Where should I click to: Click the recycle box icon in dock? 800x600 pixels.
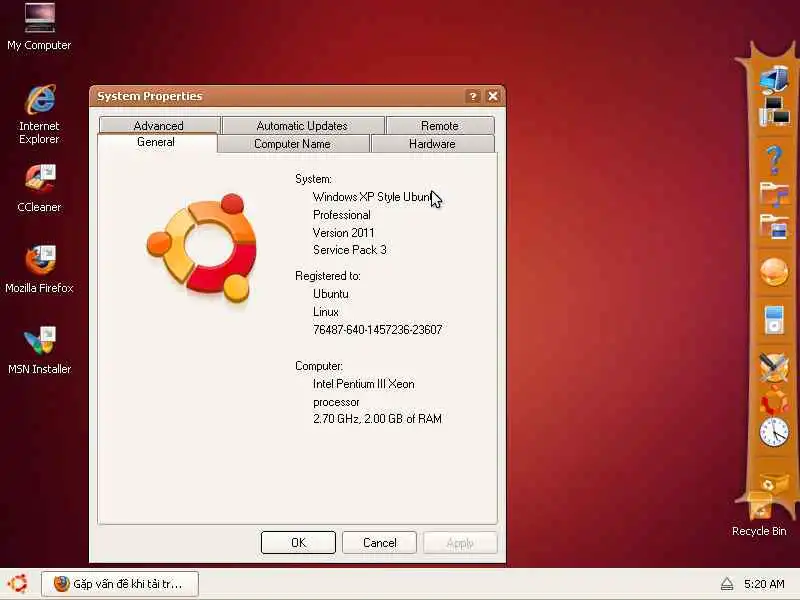coord(774,482)
